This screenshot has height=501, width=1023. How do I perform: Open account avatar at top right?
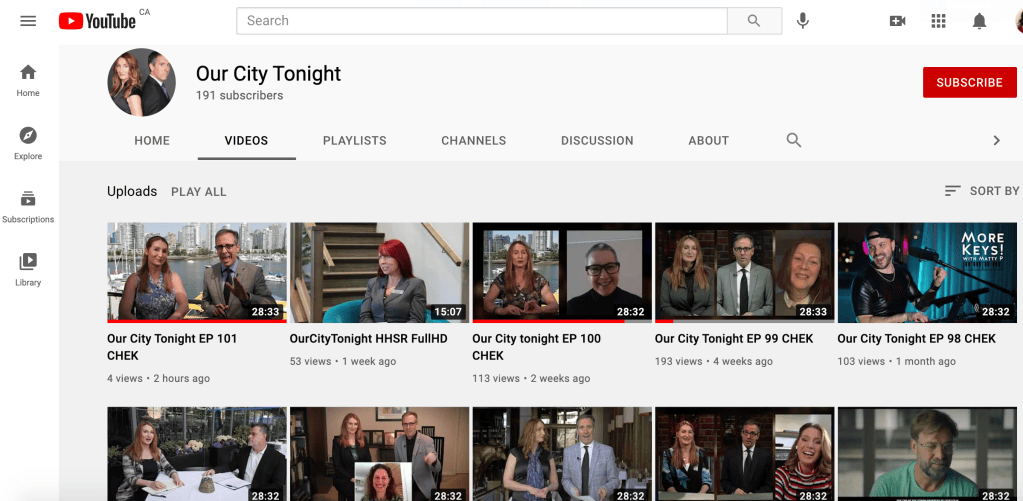coord(1019,21)
